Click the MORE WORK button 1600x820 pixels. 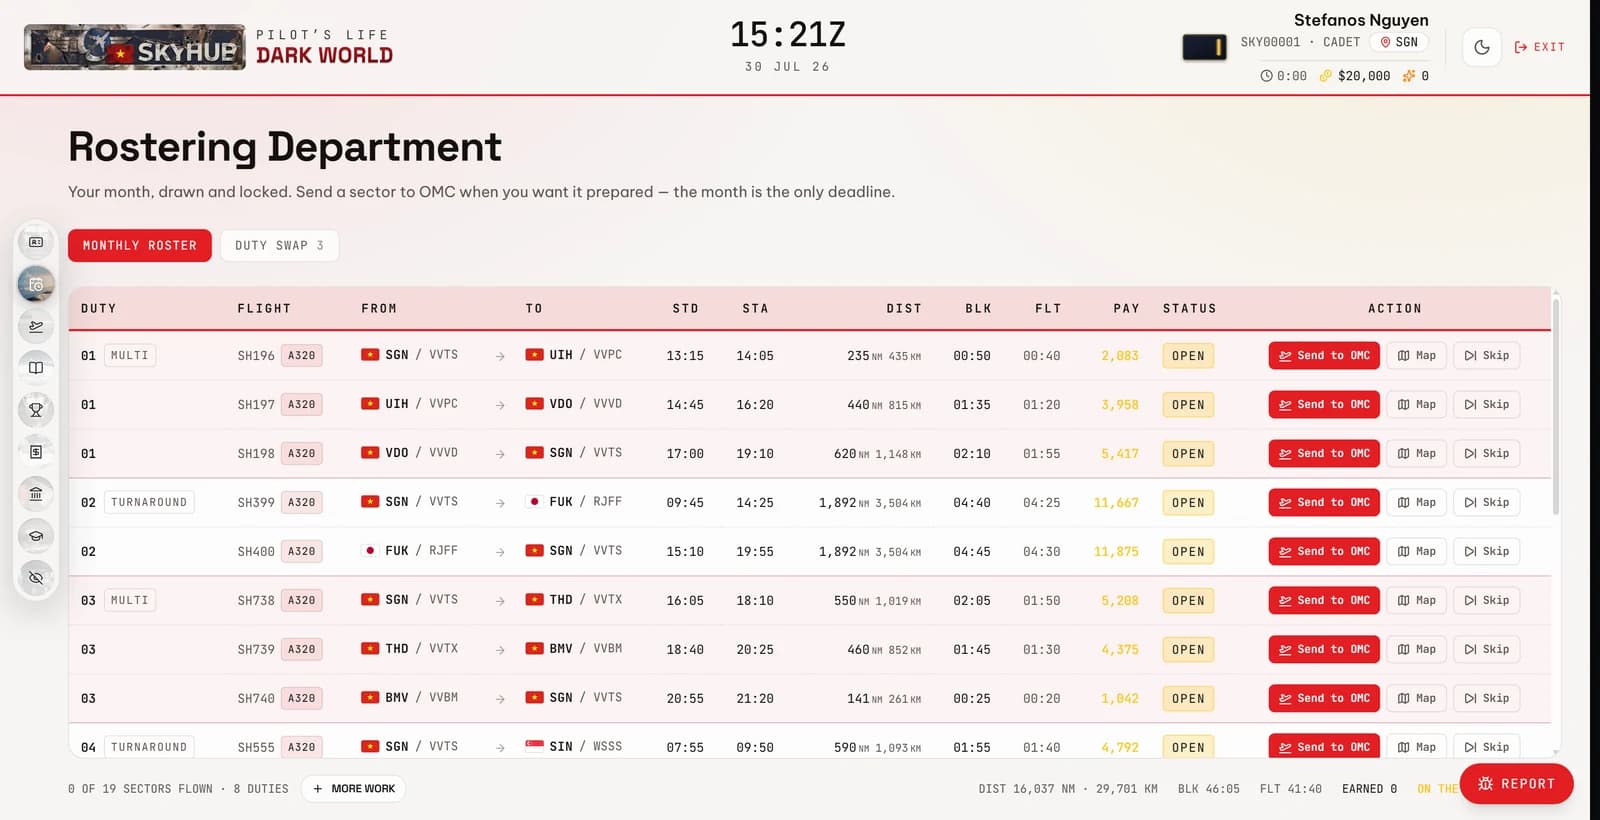tap(353, 789)
